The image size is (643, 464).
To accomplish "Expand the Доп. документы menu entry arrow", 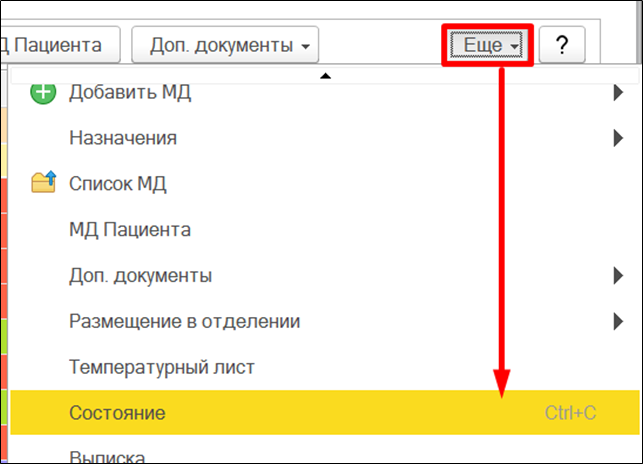I will 617,275.
